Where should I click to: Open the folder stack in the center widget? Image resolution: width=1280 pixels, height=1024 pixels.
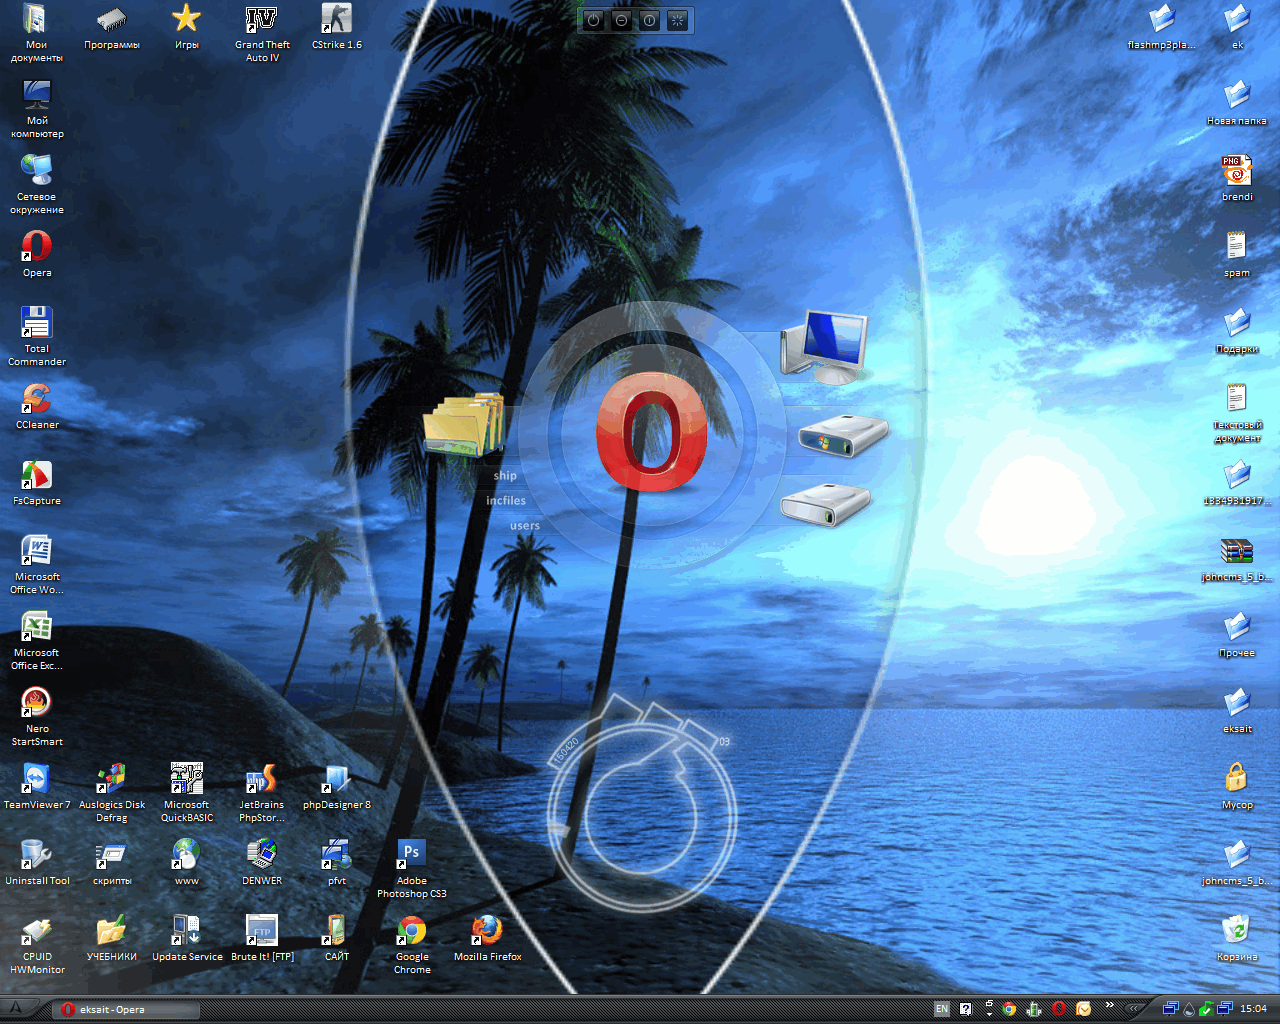coord(463,425)
